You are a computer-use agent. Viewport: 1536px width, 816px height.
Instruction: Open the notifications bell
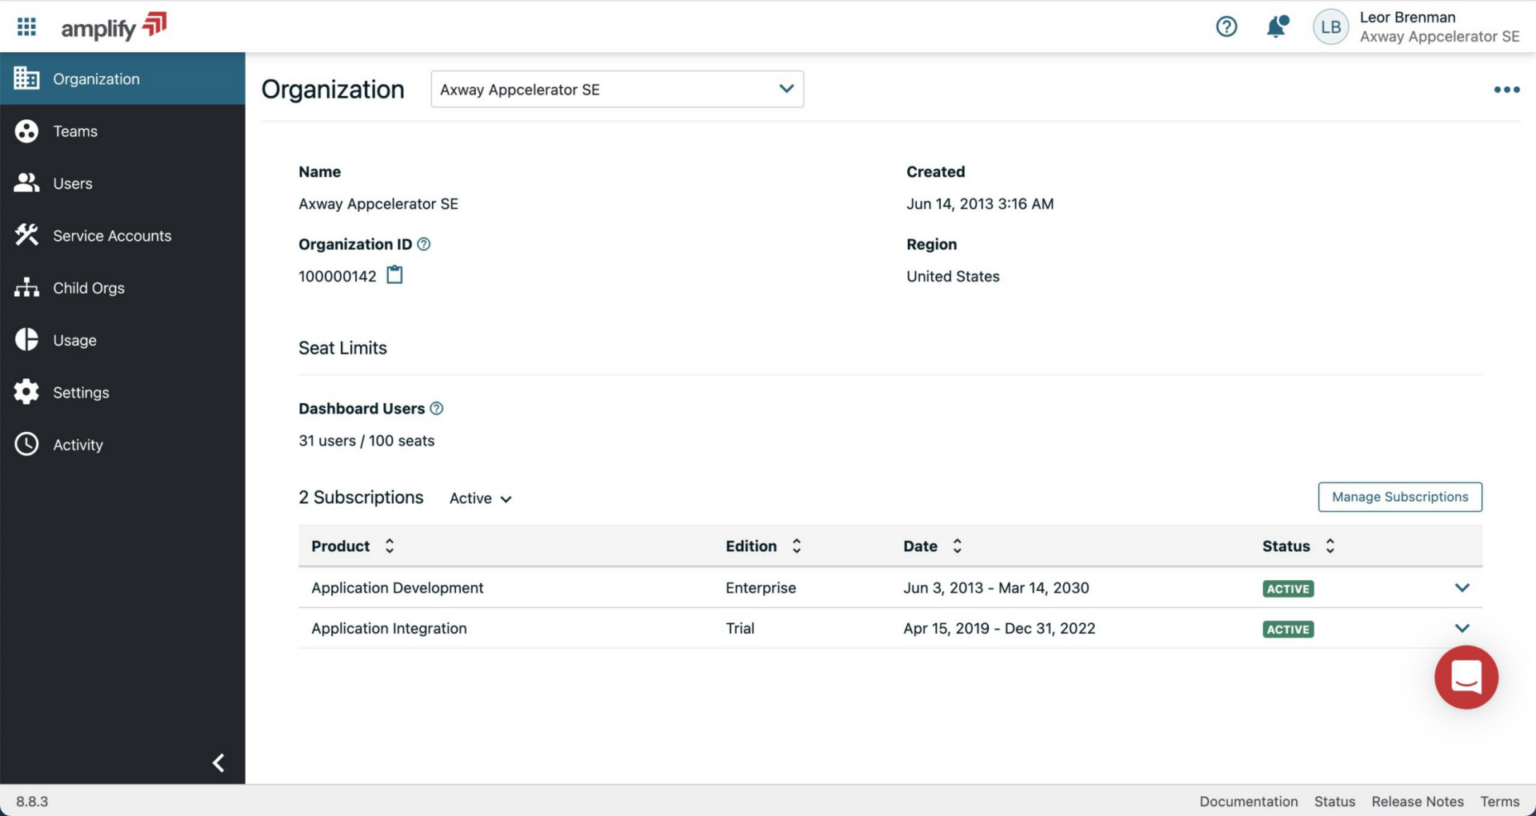tap(1276, 27)
